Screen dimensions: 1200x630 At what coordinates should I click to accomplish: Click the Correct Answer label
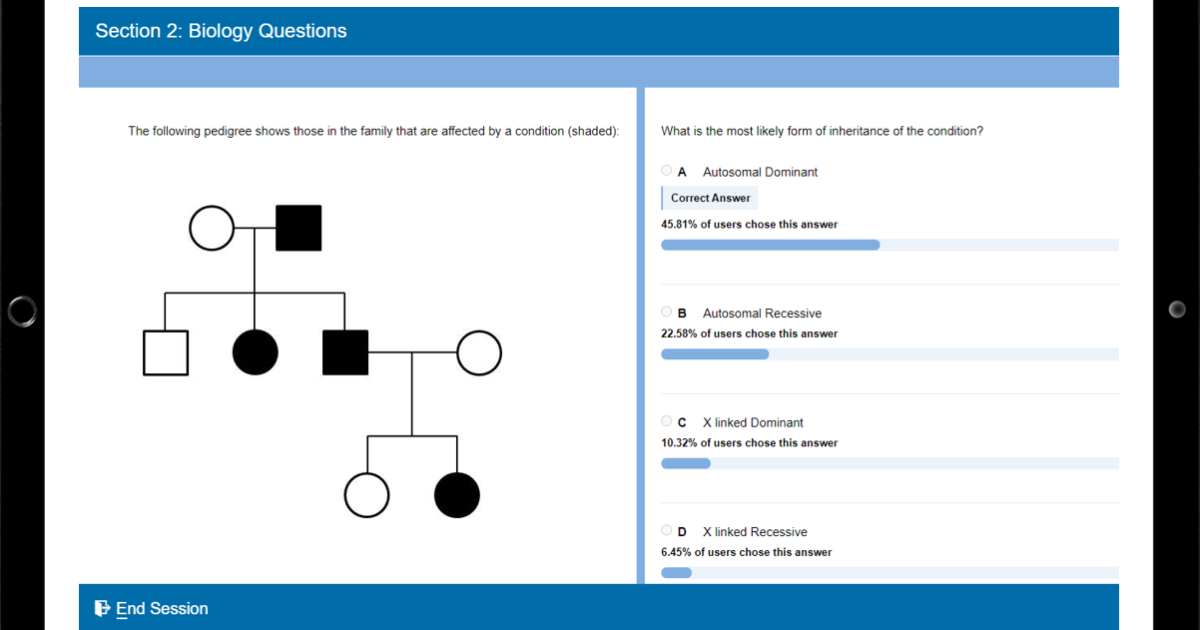[x=710, y=198]
